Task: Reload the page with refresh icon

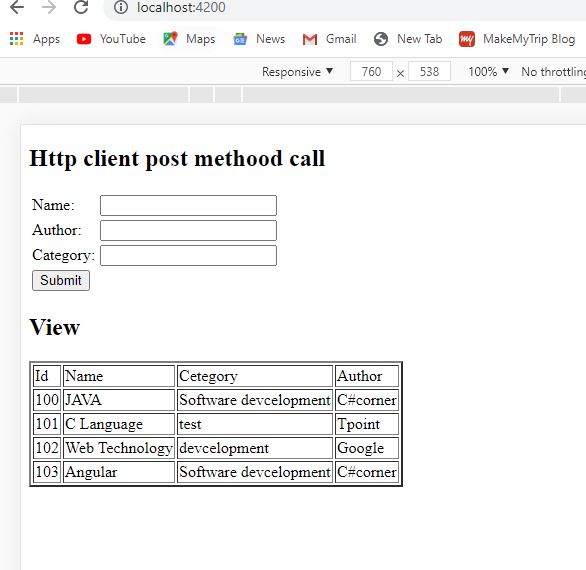Action: tap(81, 7)
